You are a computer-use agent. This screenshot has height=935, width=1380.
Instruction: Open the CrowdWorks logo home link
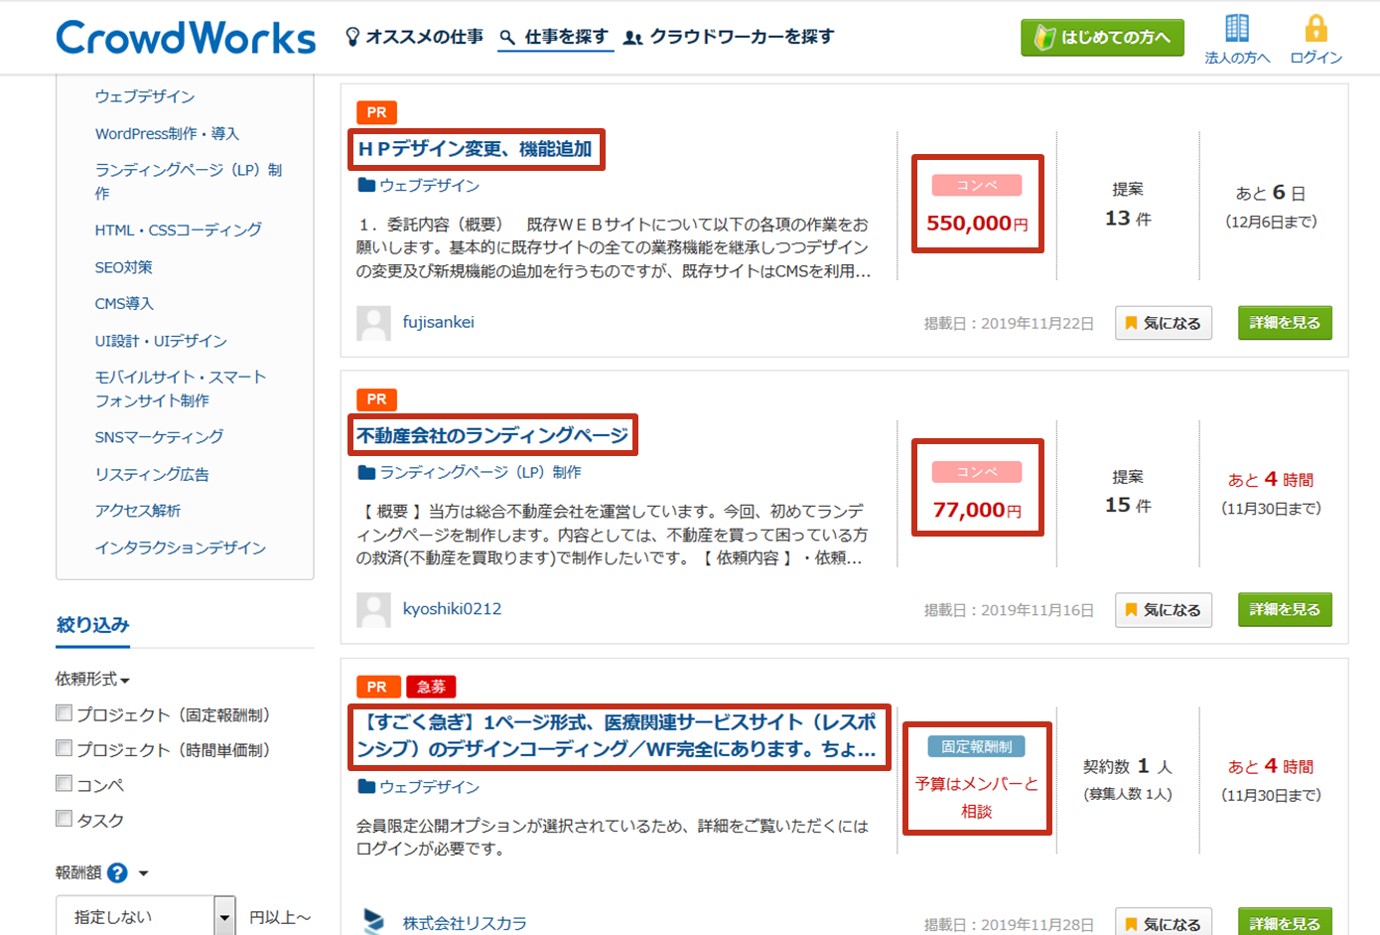(x=186, y=37)
